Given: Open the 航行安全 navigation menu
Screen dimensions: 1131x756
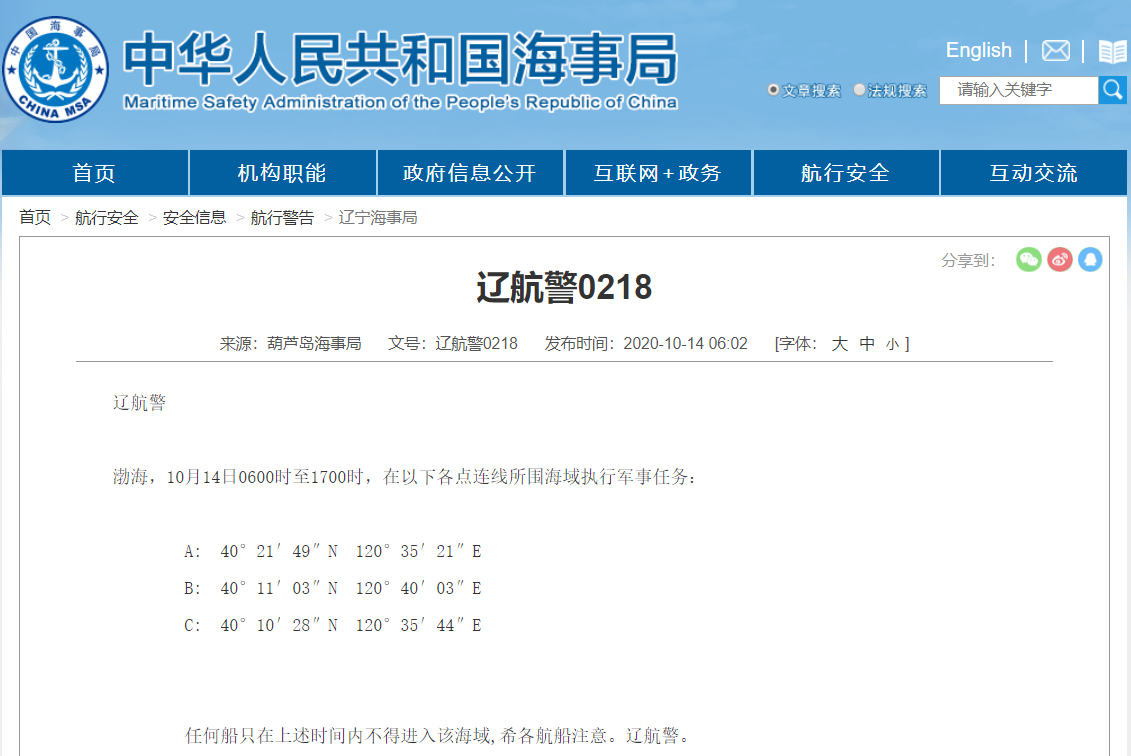Looking at the screenshot, I should tap(845, 173).
